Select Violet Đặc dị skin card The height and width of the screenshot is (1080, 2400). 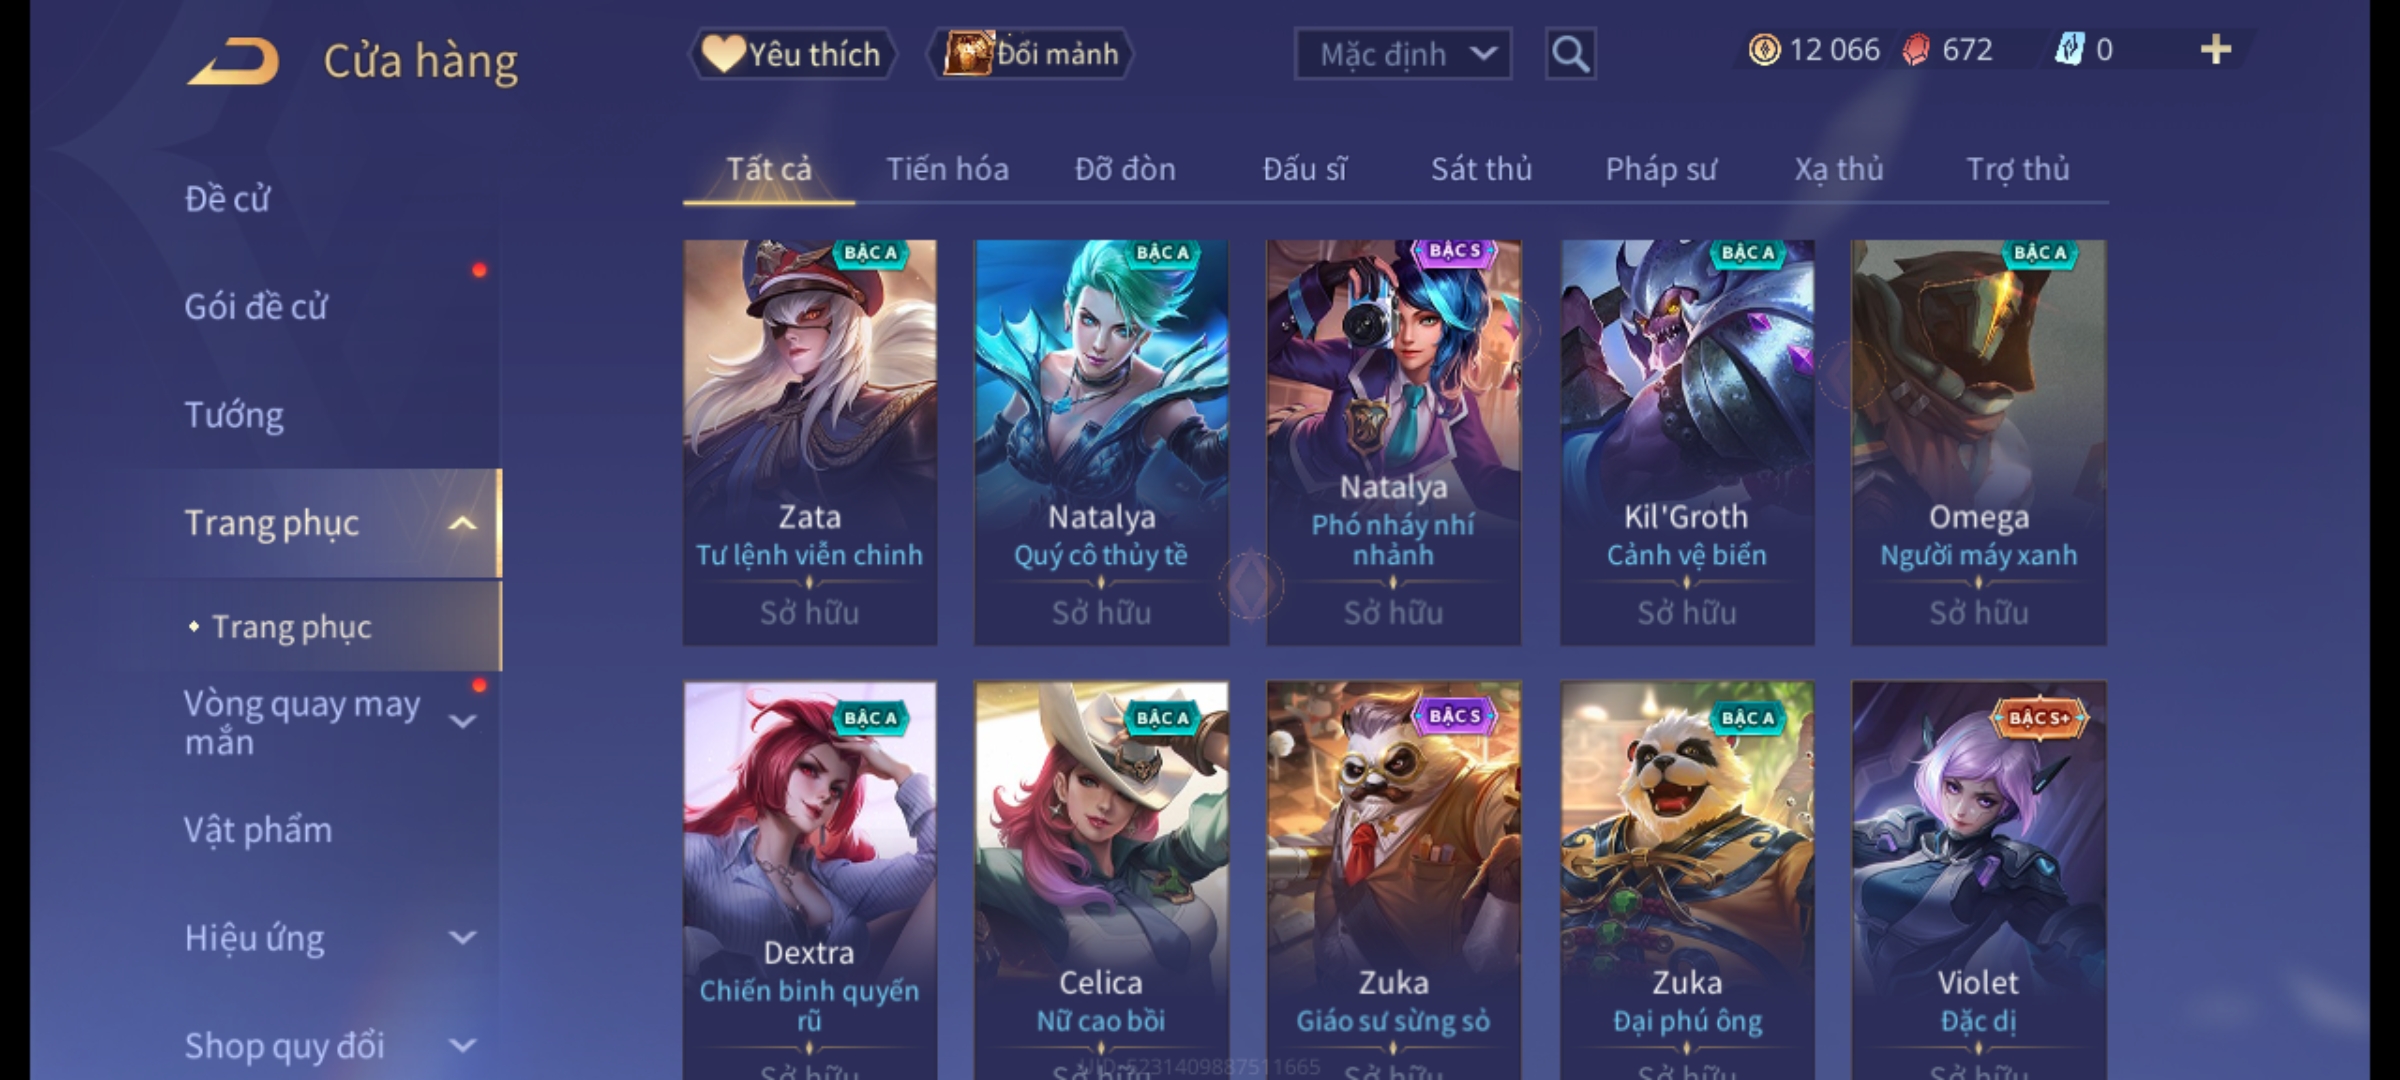click(1979, 881)
